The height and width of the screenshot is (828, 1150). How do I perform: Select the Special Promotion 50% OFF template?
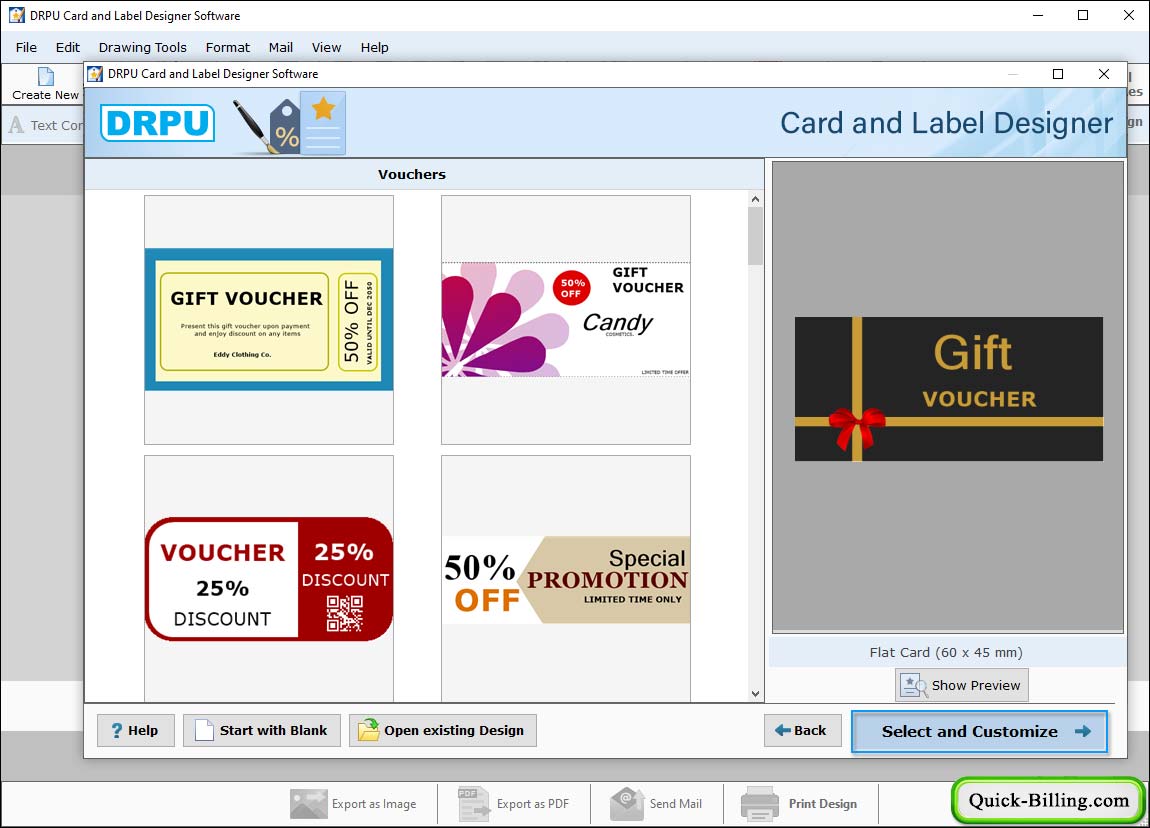565,579
